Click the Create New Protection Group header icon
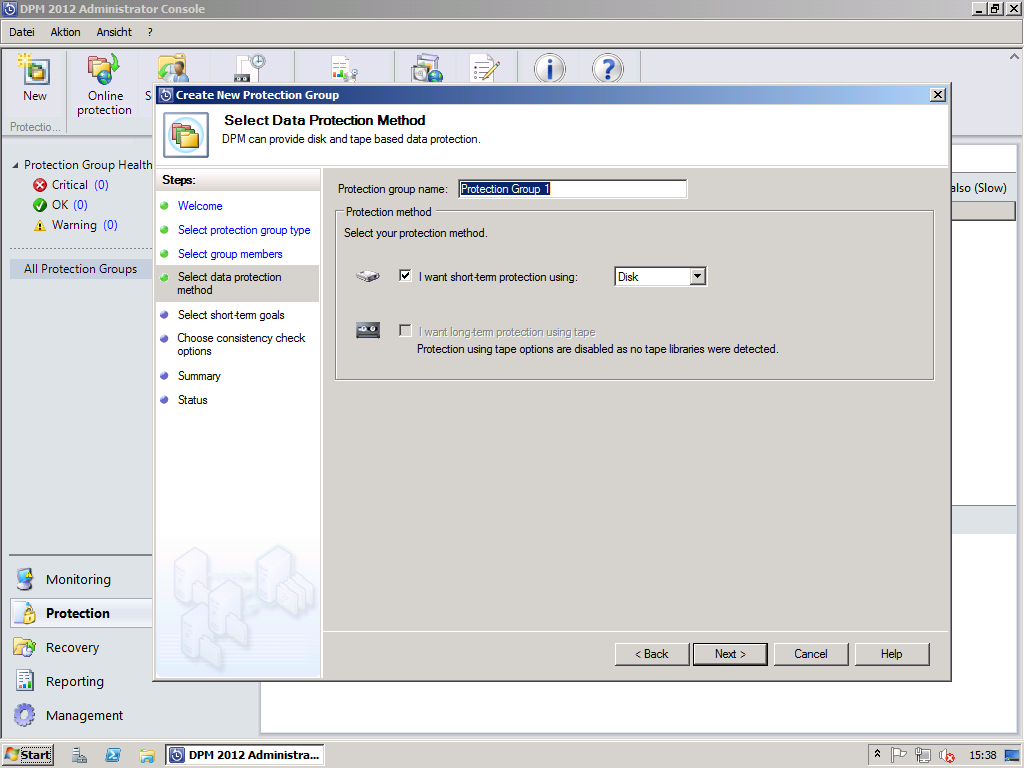1024x768 pixels. (186, 135)
